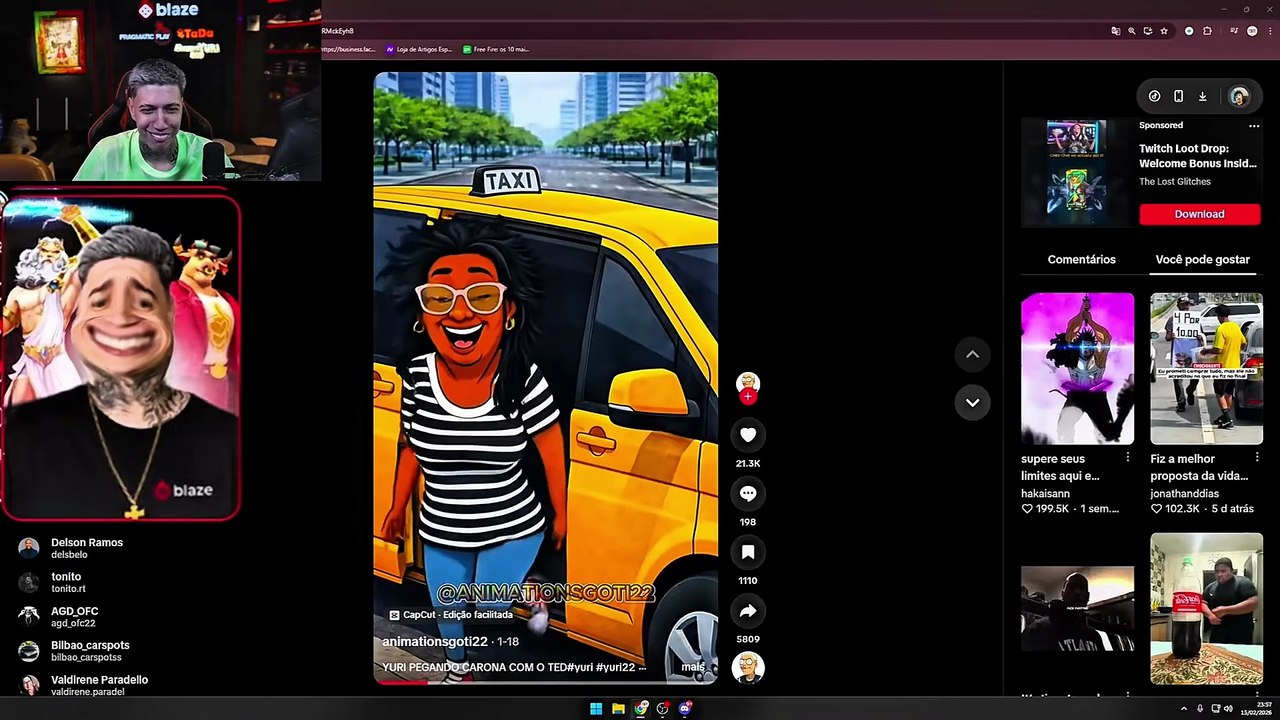This screenshot has height=720, width=1280.
Task: Click the jonathanddias author name
Action: (1185, 493)
